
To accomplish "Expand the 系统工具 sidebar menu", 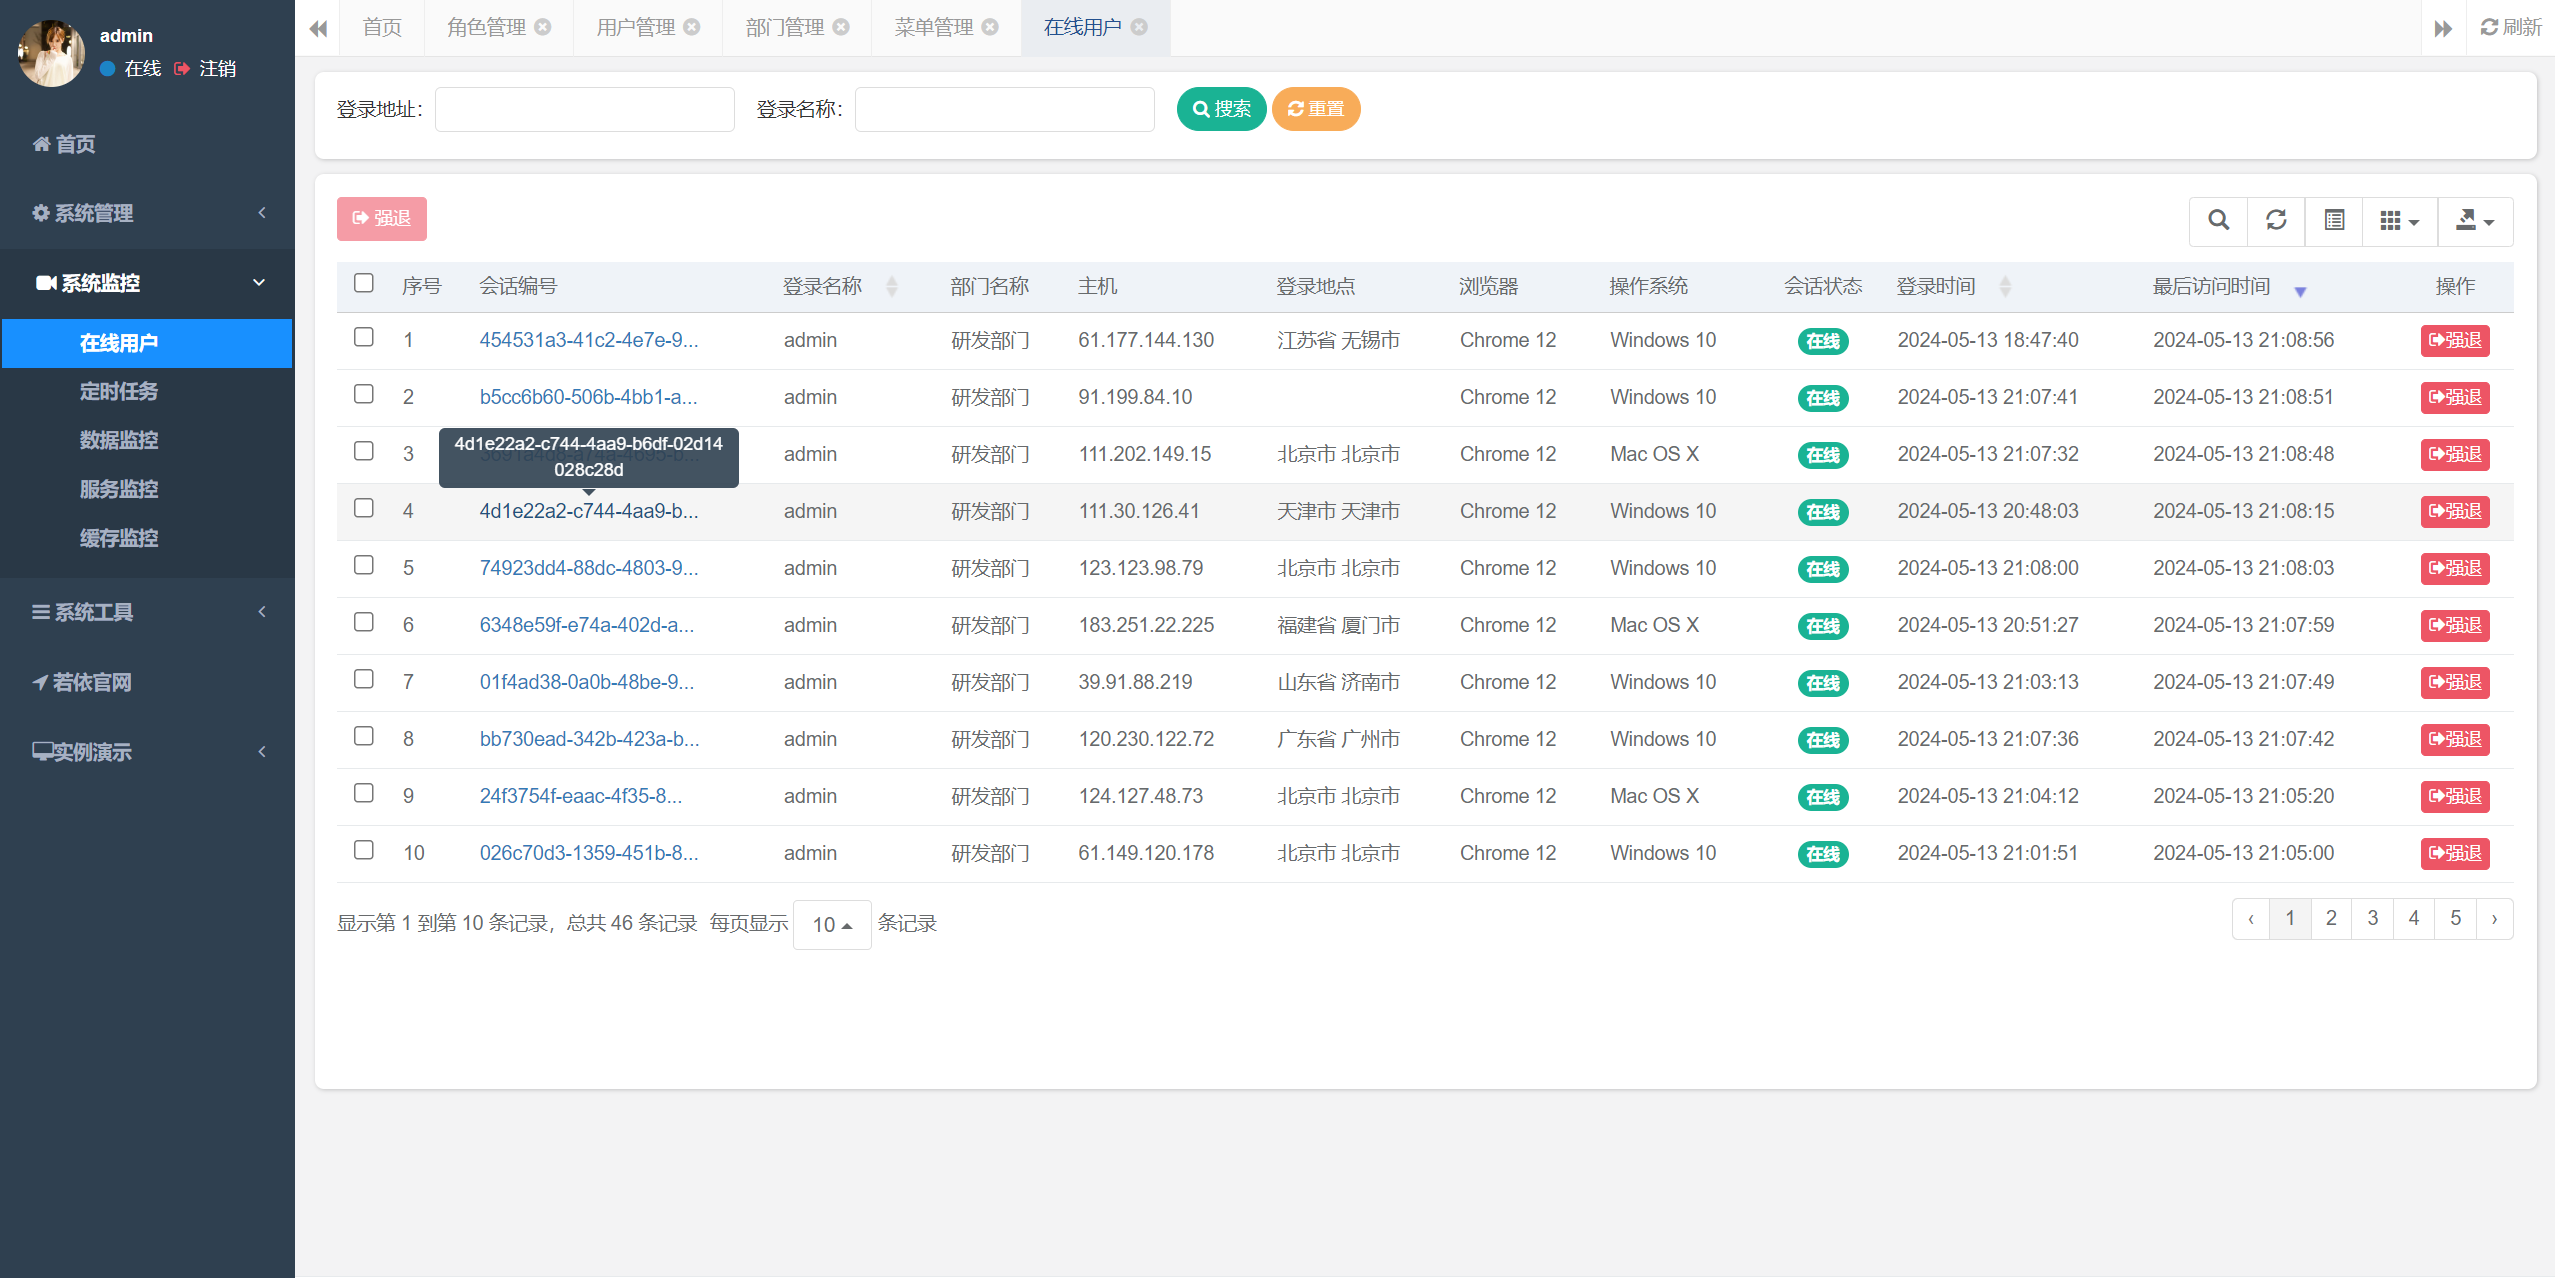I will coord(147,612).
